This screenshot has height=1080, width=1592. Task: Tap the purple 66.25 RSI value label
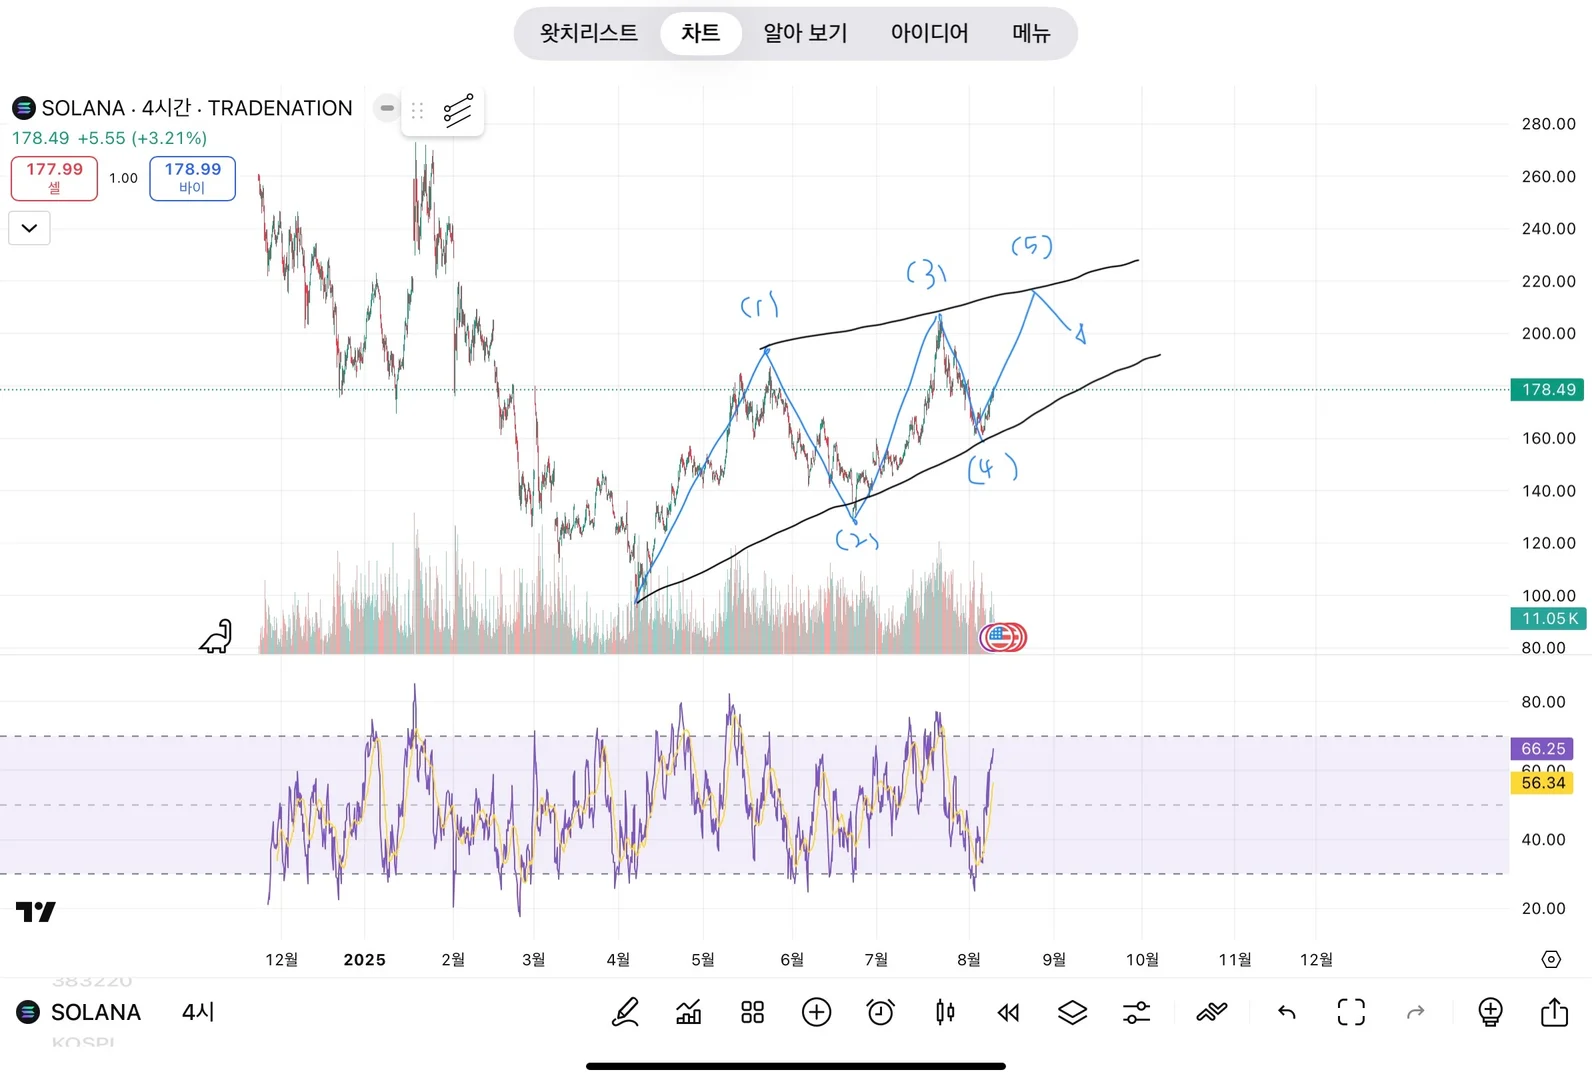click(x=1542, y=749)
